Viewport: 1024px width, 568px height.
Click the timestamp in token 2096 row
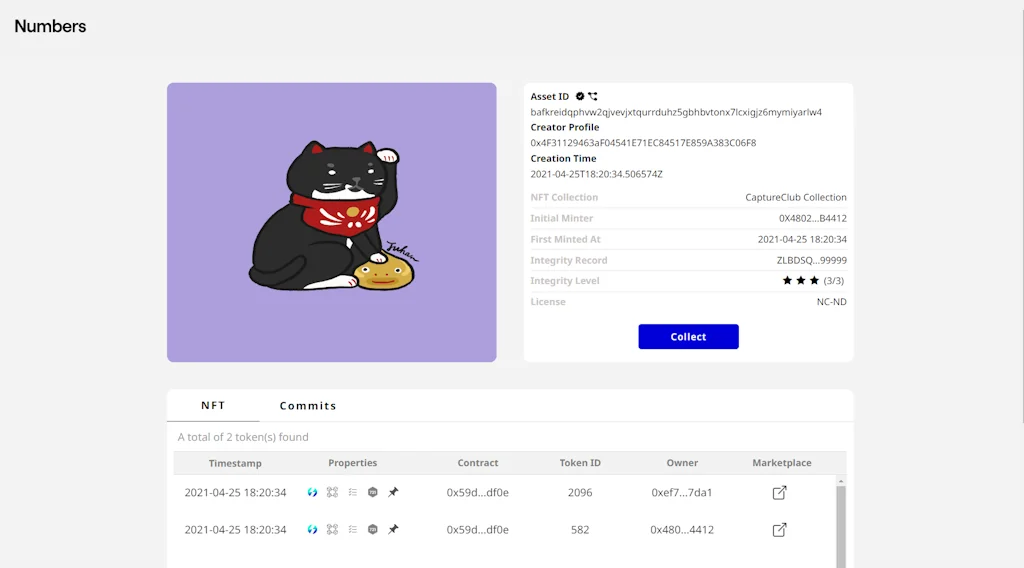(235, 492)
